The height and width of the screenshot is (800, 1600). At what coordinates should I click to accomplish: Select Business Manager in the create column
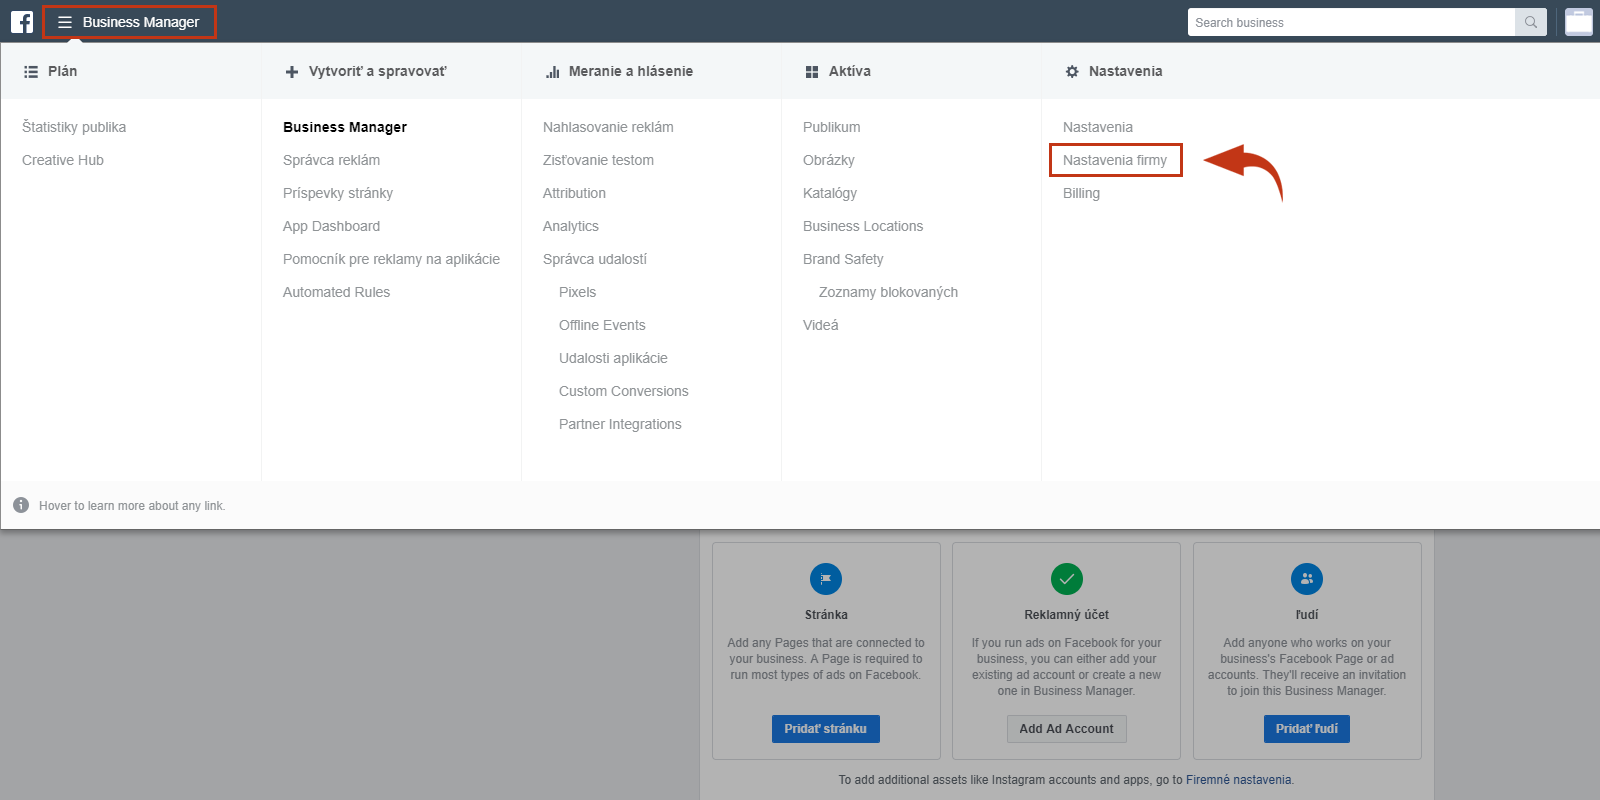tap(345, 127)
